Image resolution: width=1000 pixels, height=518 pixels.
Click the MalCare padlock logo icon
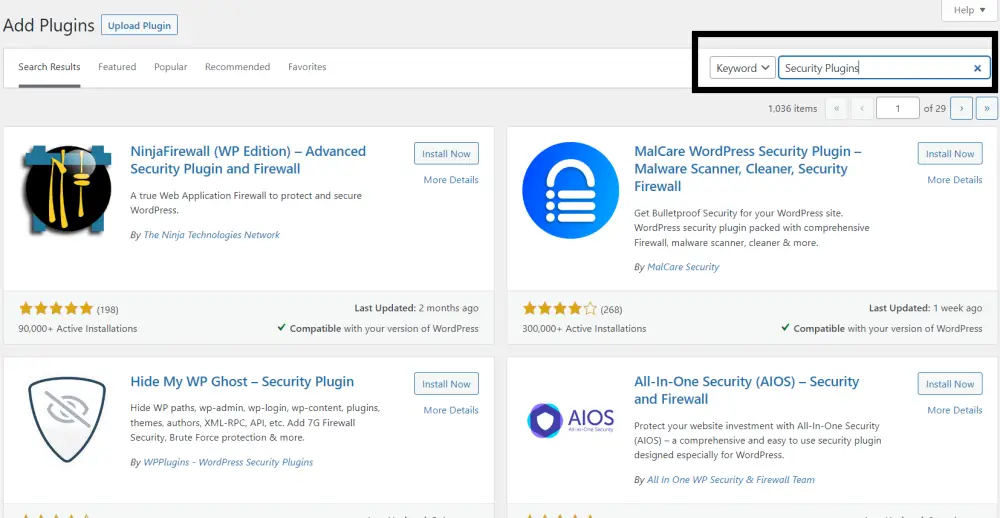pos(570,190)
